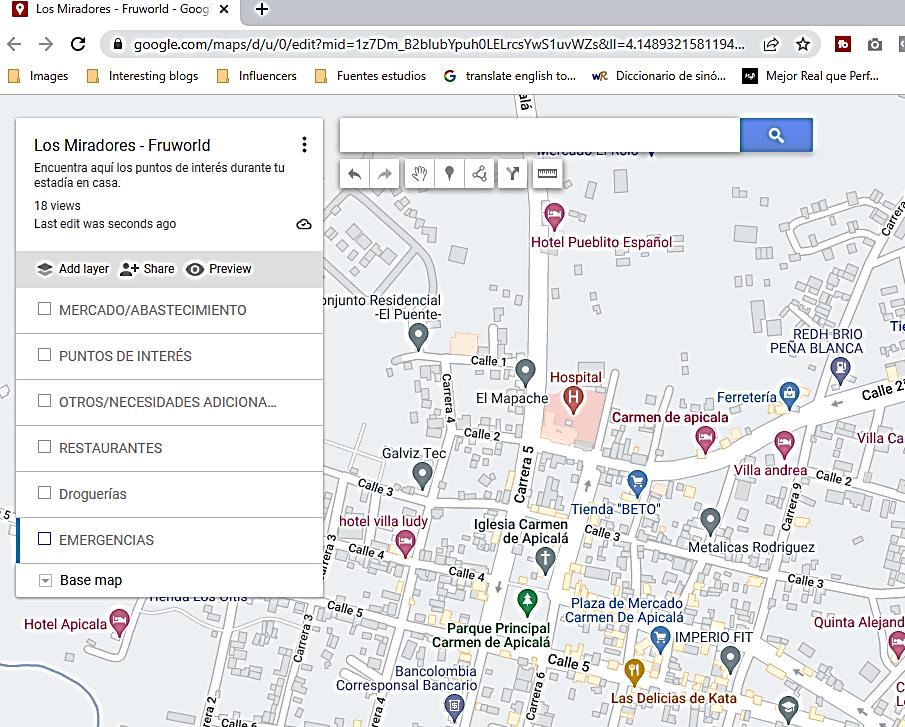Click the browser forward arrow
The image size is (905, 727).
[46, 44]
